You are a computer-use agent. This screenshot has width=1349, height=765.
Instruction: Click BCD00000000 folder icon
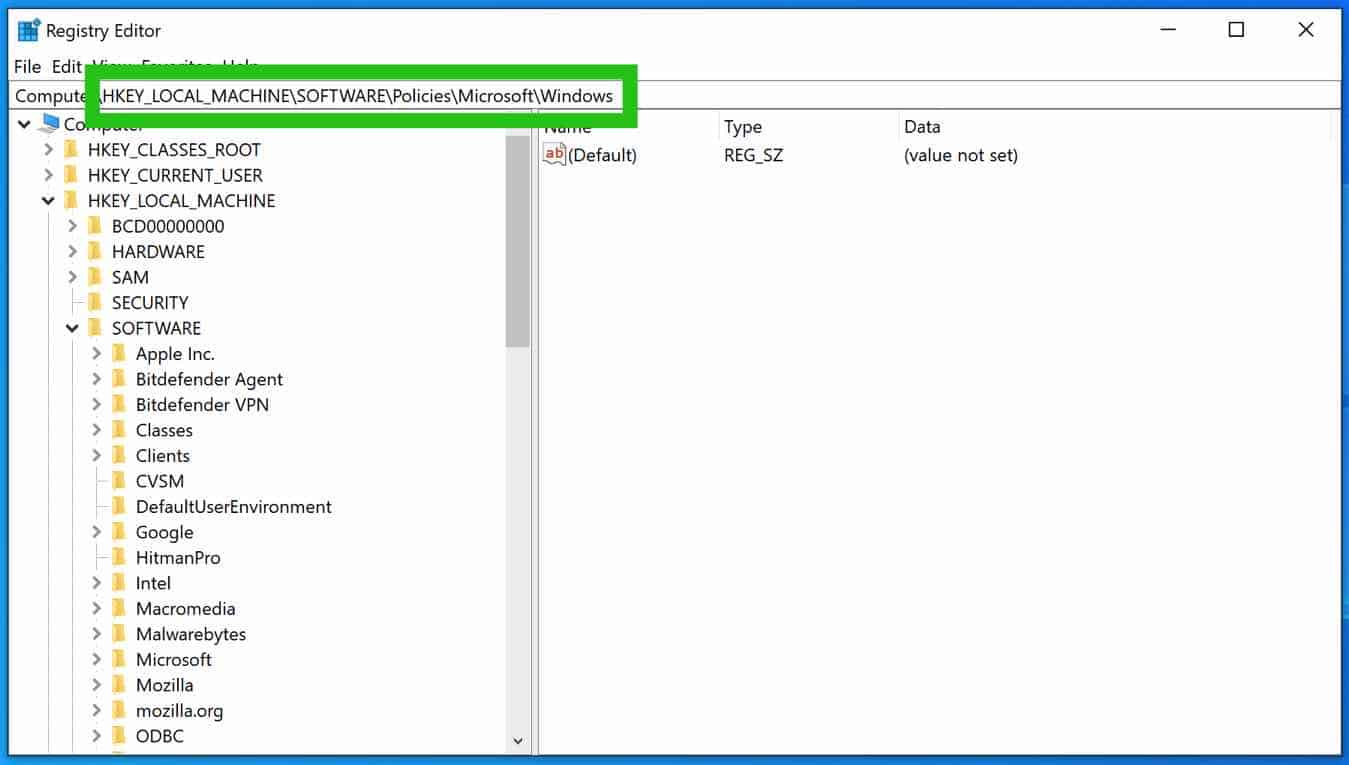pyautogui.click(x=95, y=226)
